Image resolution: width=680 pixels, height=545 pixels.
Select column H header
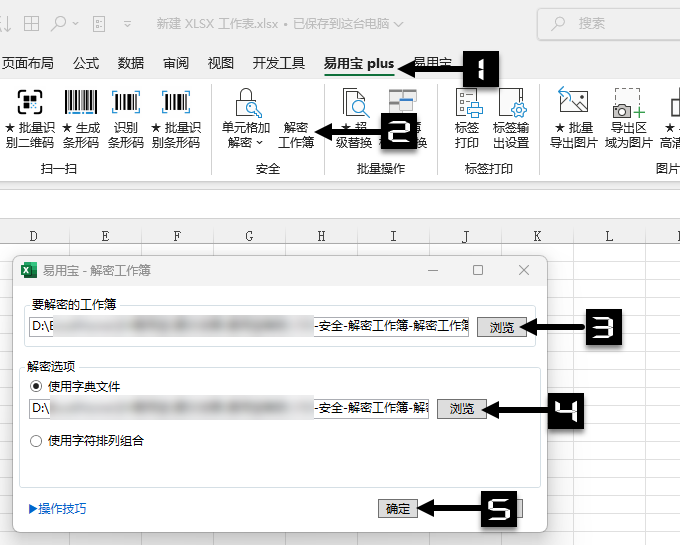tap(321, 236)
